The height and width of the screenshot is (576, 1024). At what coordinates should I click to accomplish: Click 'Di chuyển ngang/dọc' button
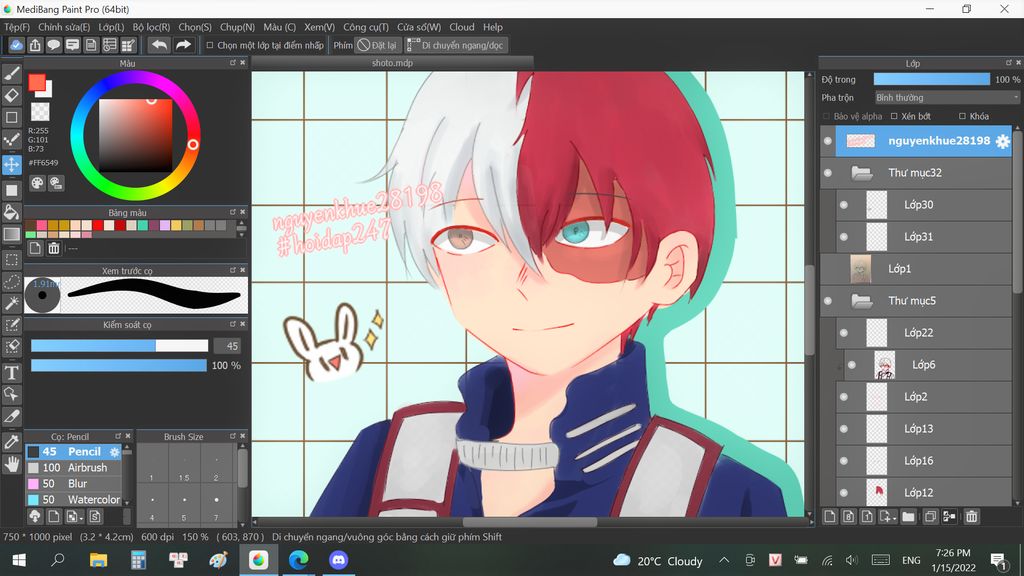(x=456, y=45)
